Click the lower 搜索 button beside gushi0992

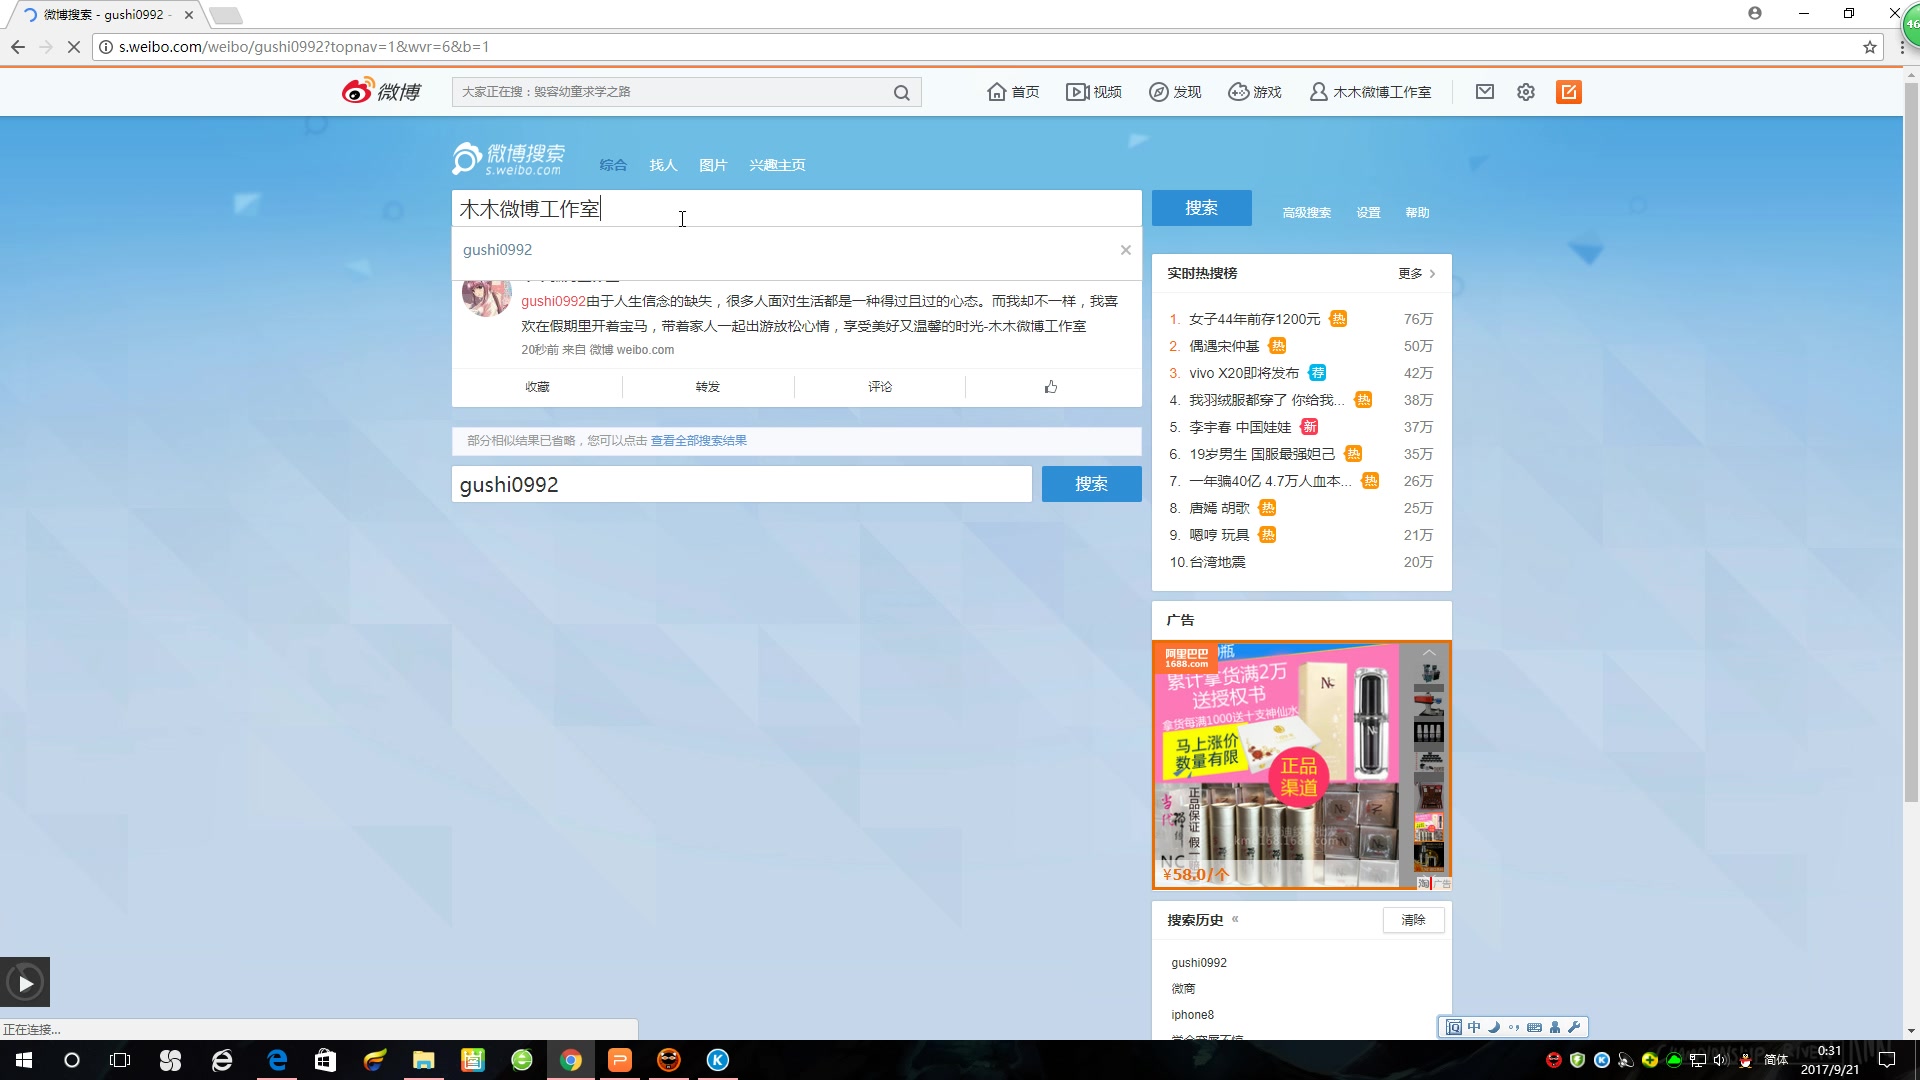pos(1091,484)
